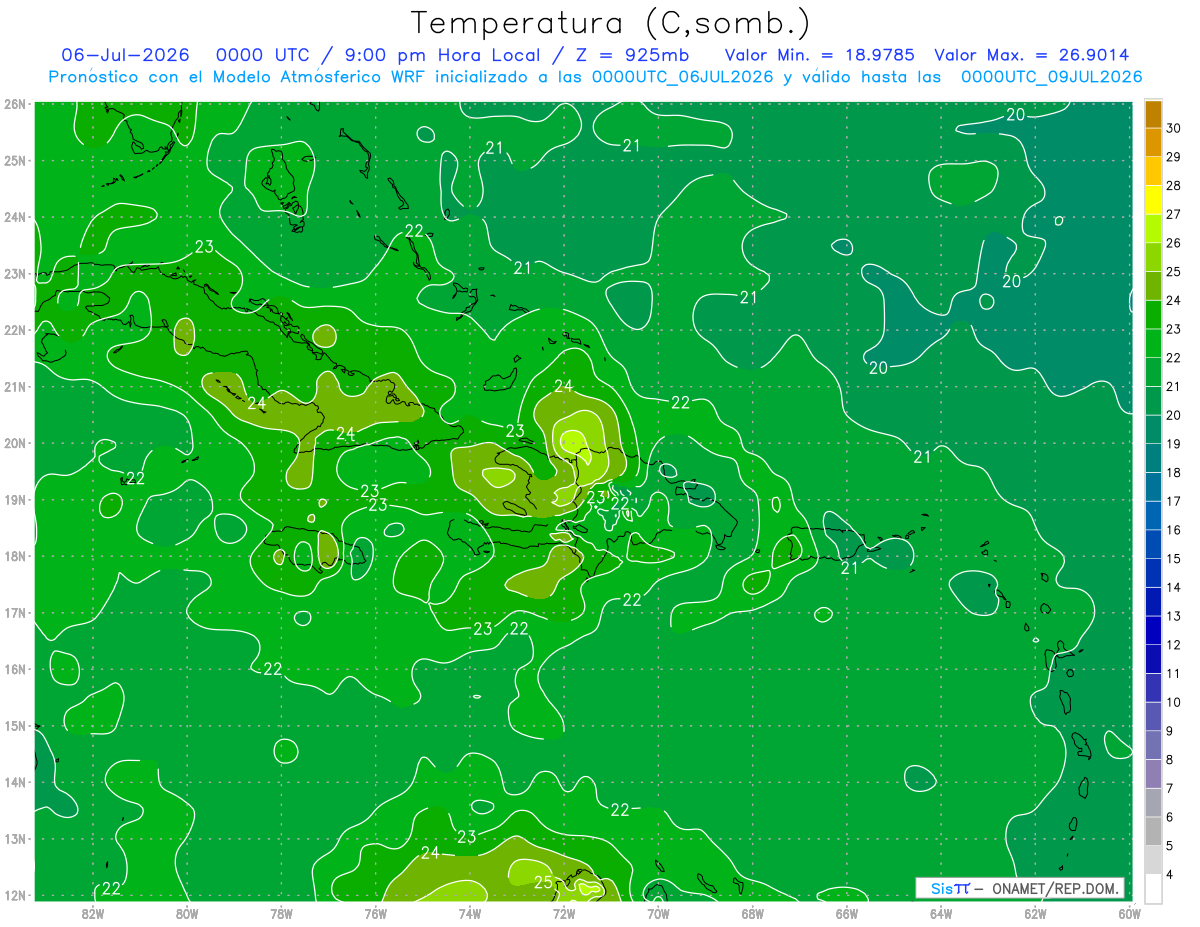Click the '64W' longitude axis label
Image resolution: width=1200 pixels, height=927 pixels.
tap(941, 912)
